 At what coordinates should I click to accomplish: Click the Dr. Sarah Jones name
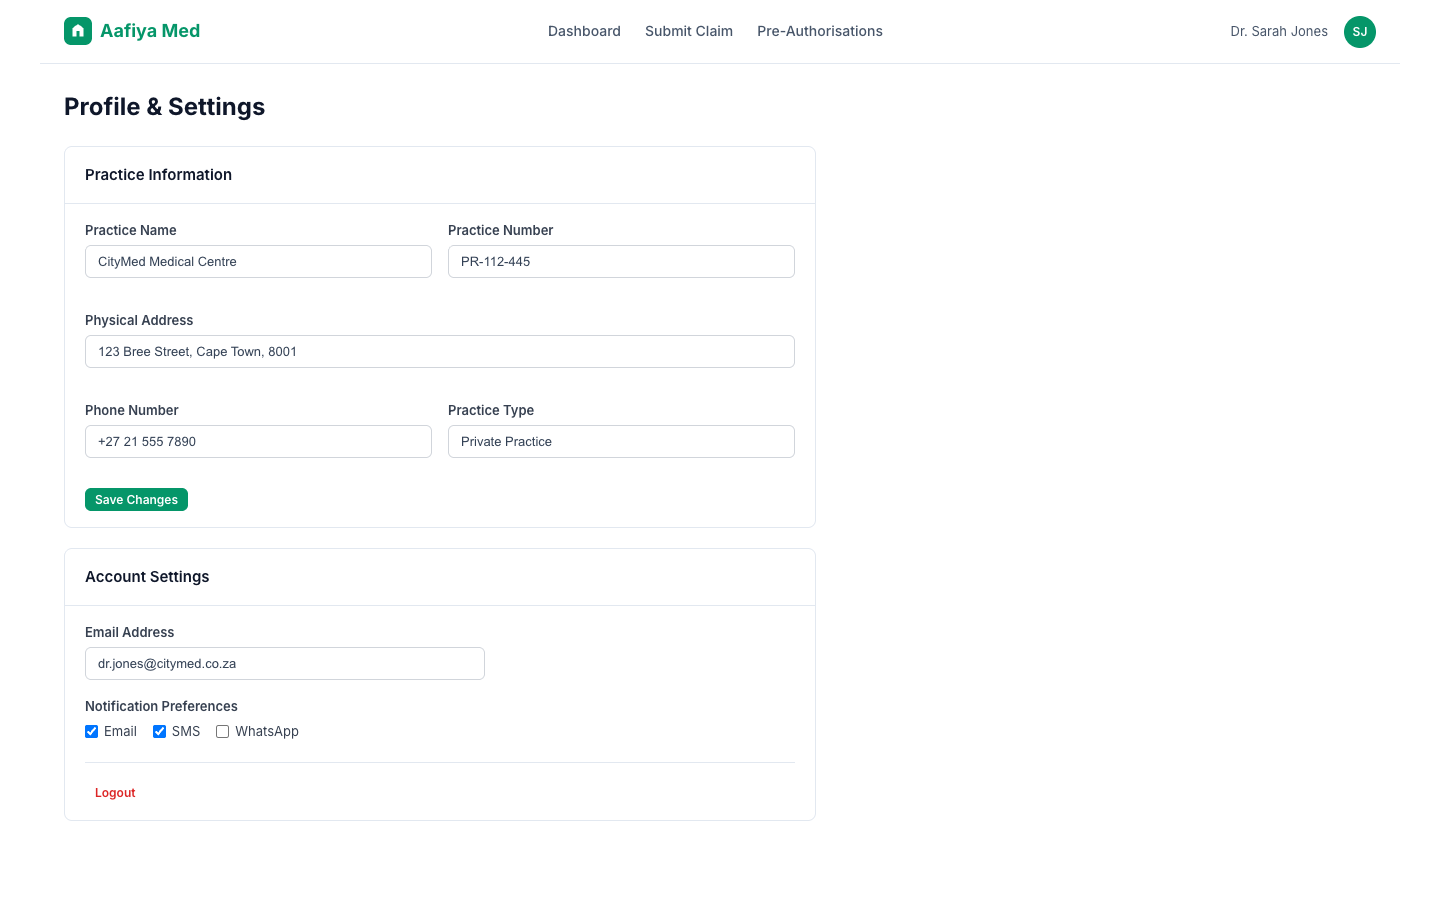point(1279,31)
